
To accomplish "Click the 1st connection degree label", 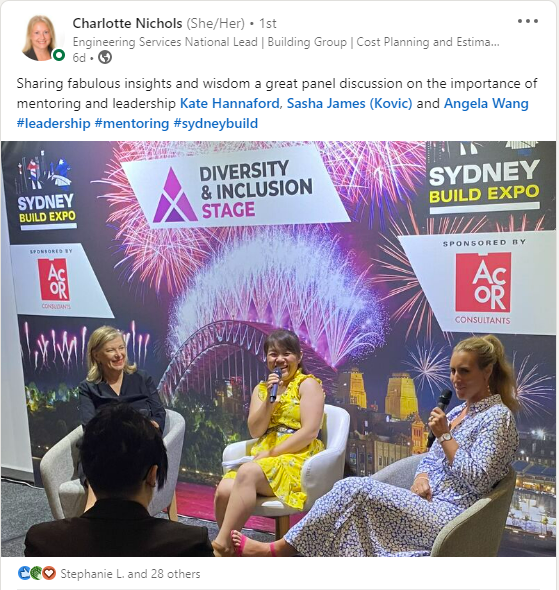I will [x=268, y=23].
